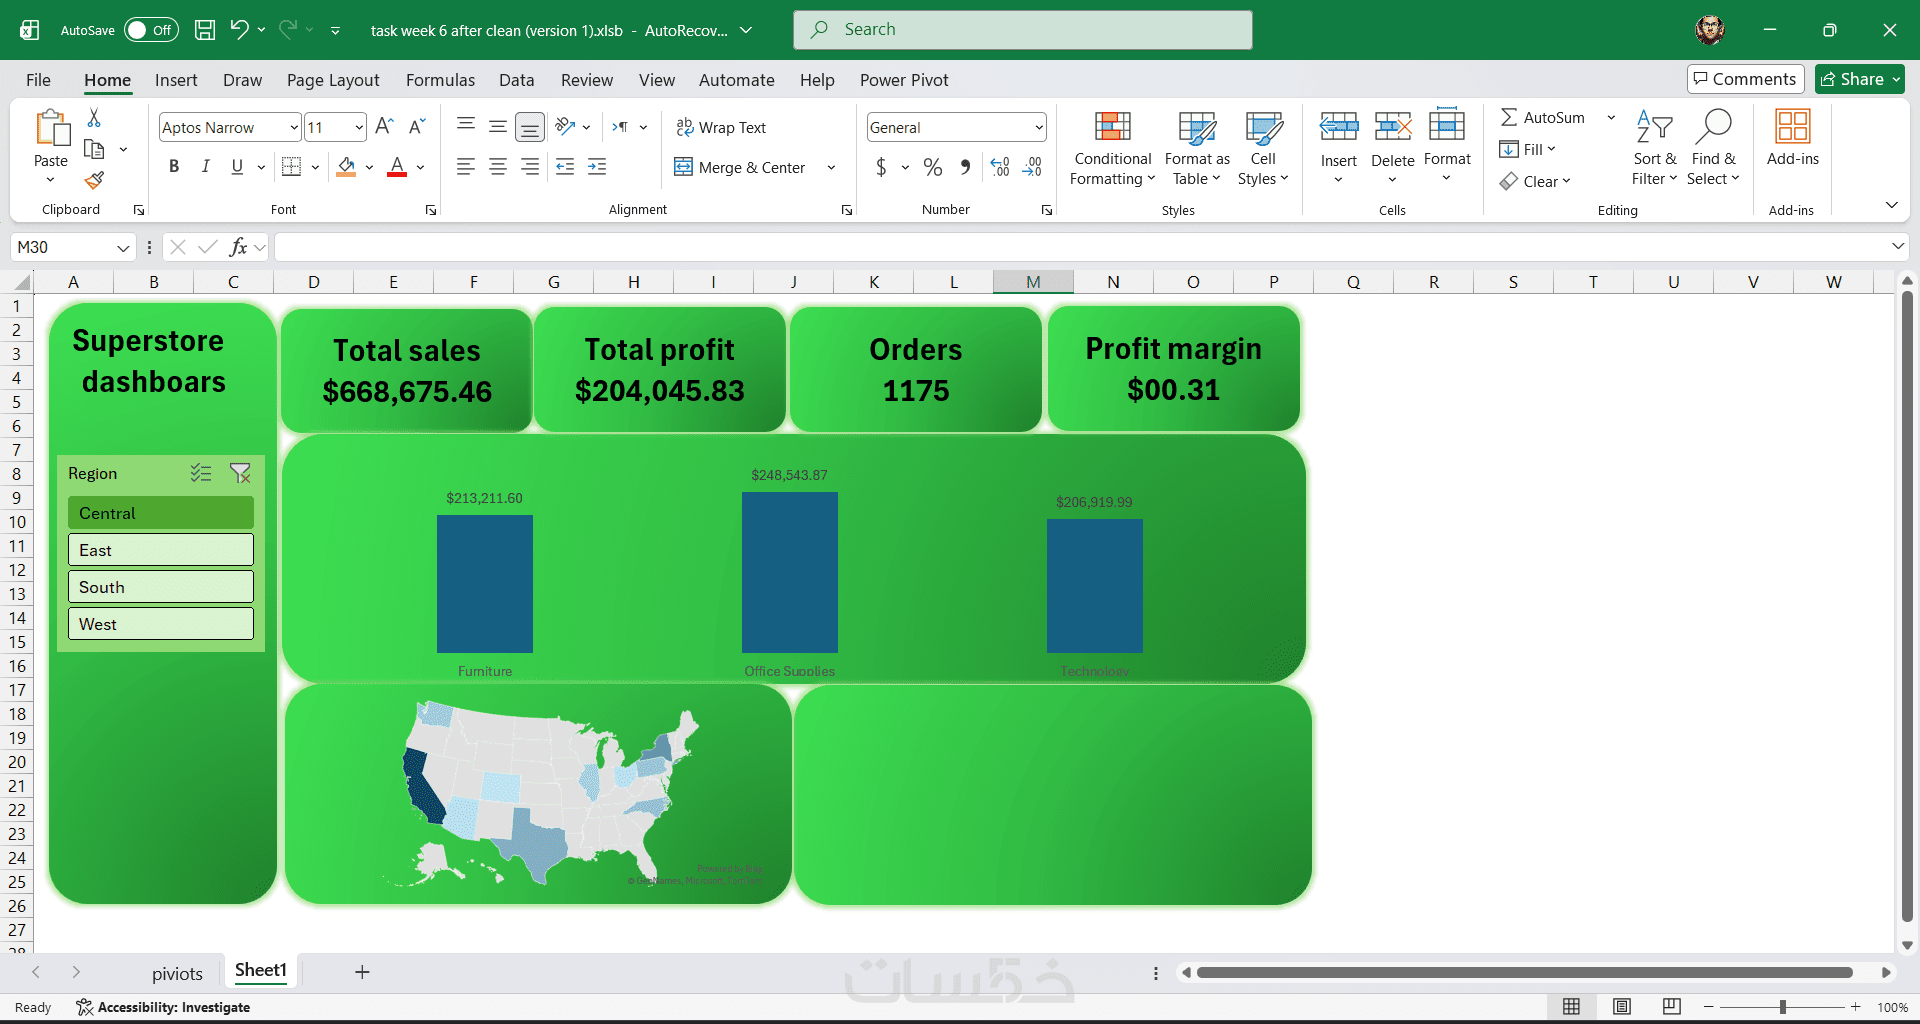Open the font size dropdown
Screen dimensions: 1920x1024
coord(359,127)
